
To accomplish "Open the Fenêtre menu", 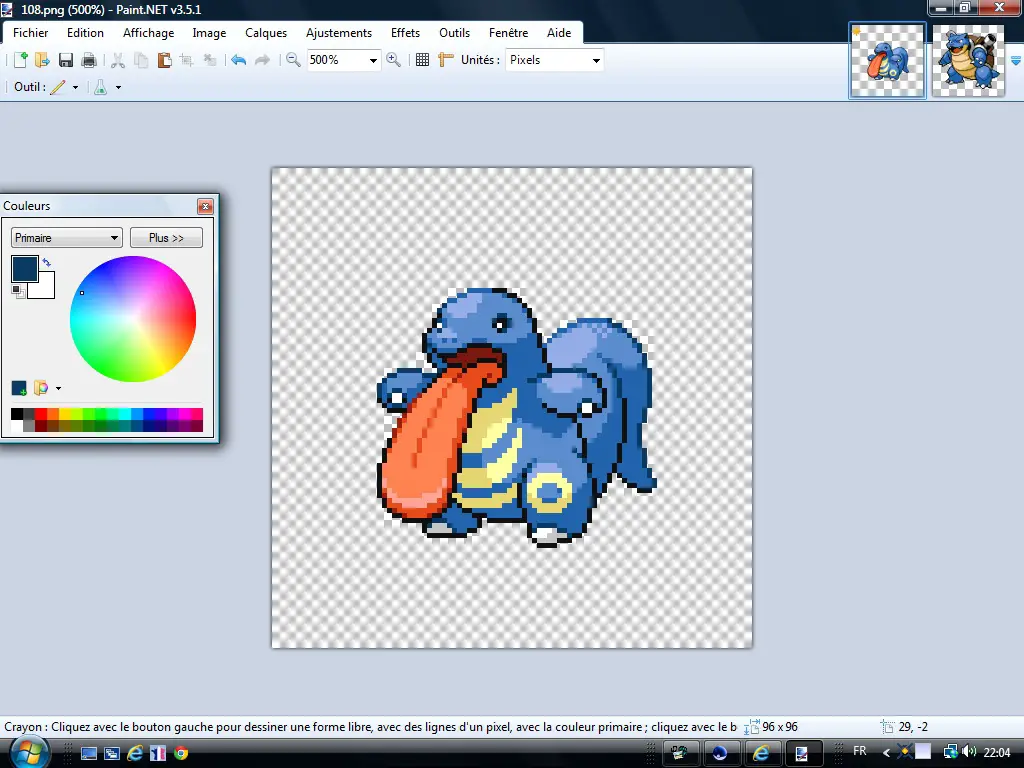I will point(509,33).
